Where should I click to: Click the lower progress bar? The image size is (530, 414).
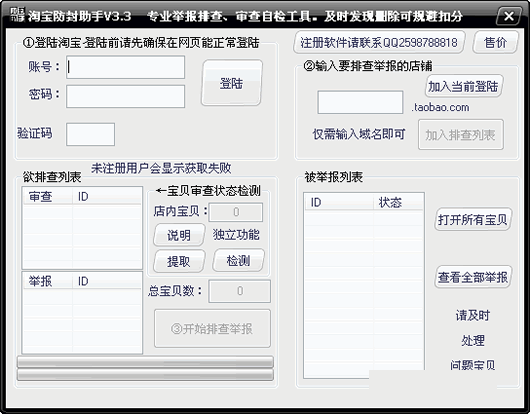click(145, 375)
